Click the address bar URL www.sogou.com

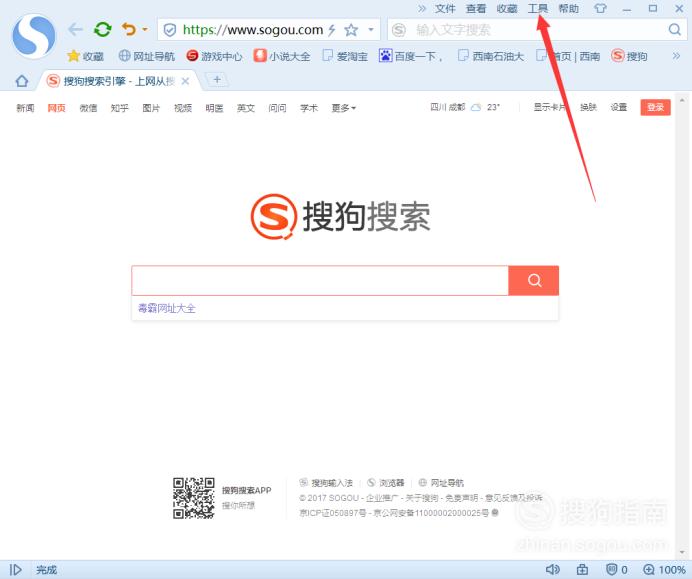pyautogui.click(x=253, y=30)
